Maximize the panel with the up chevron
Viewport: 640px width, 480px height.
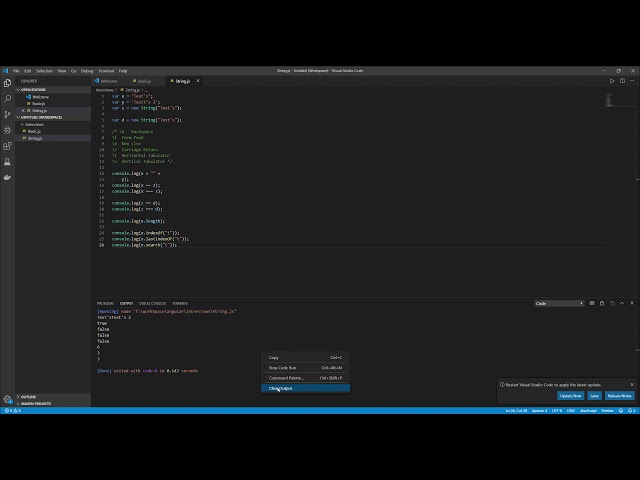click(x=622, y=303)
